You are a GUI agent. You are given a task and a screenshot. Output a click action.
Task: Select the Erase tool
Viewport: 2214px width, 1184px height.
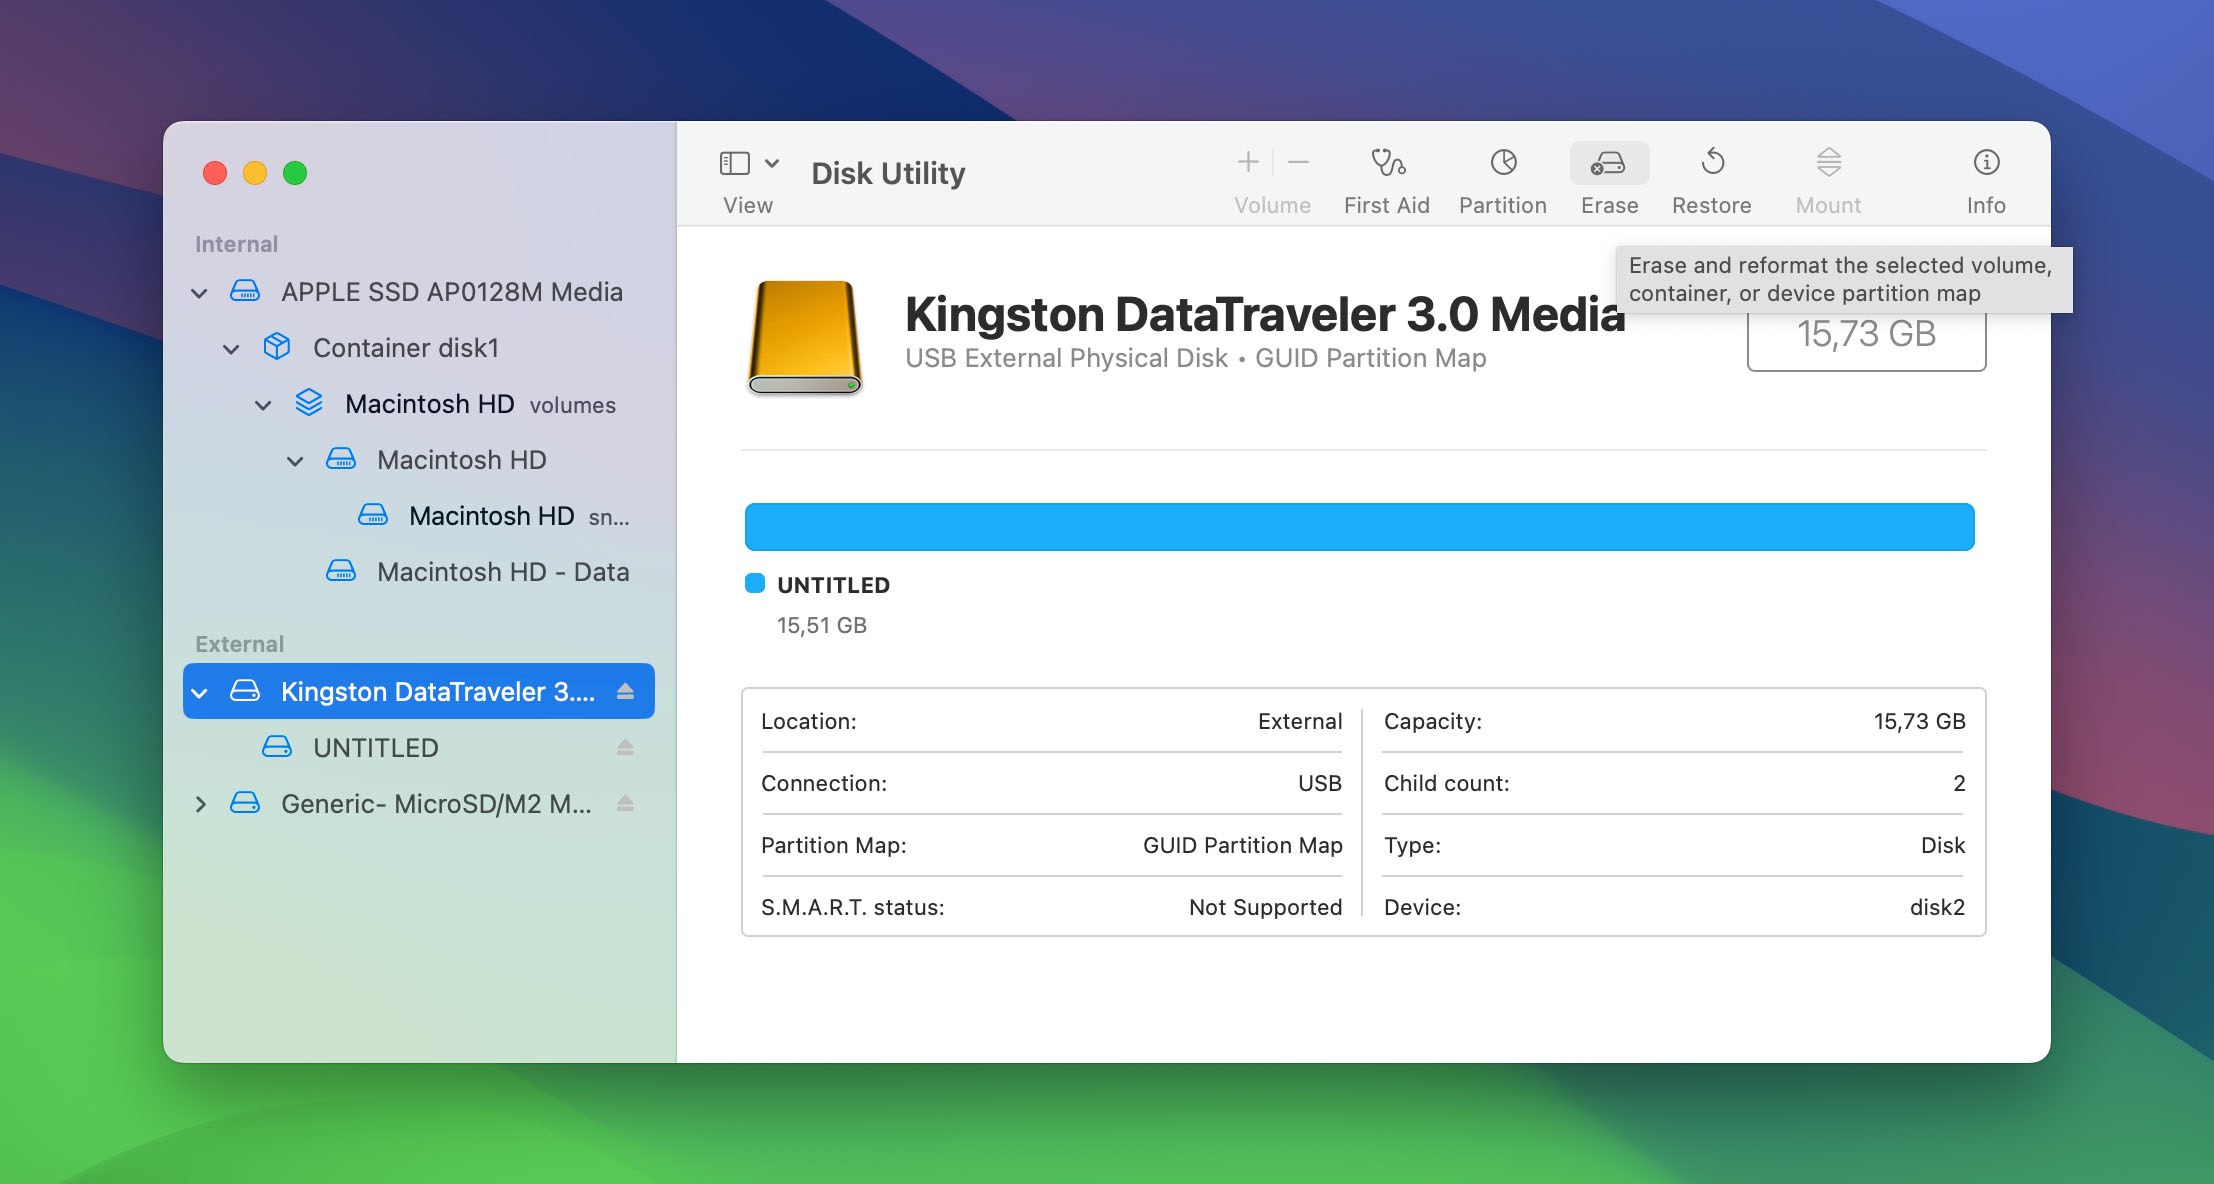[1609, 163]
